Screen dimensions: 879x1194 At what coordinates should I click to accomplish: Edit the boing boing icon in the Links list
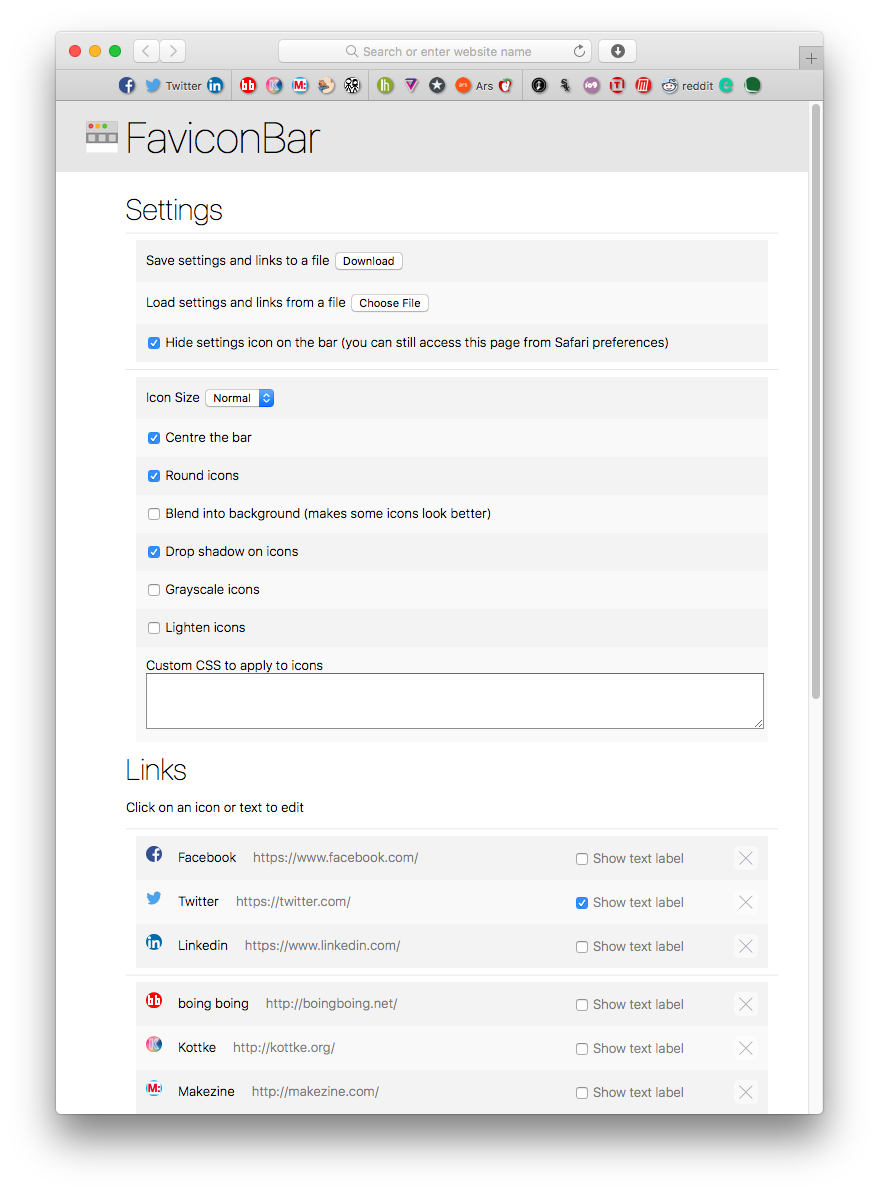[154, 1001]
